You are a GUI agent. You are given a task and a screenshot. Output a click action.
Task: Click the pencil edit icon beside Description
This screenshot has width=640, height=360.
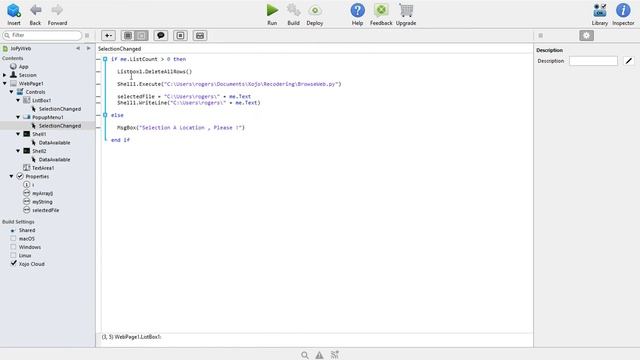click(x=629, y=61)
